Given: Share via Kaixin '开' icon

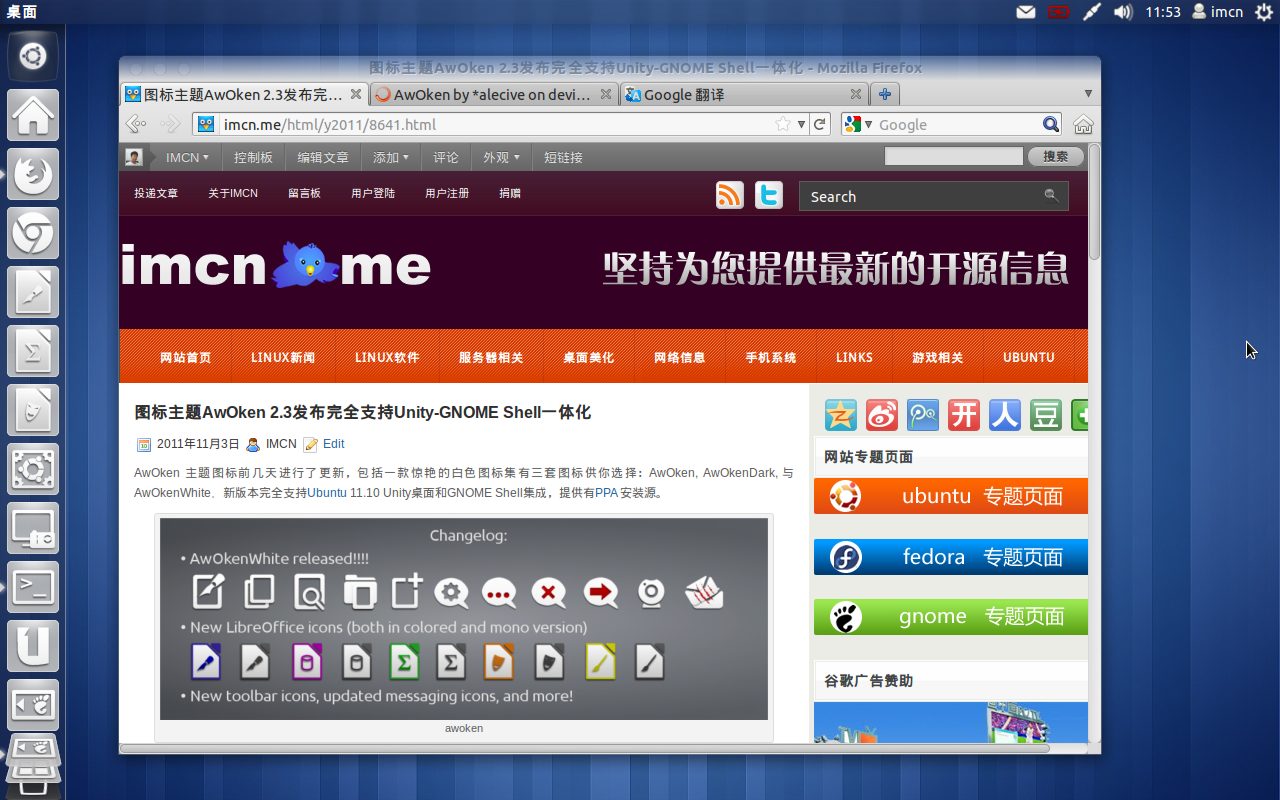Looking at the screenshot, I should 964,415.
